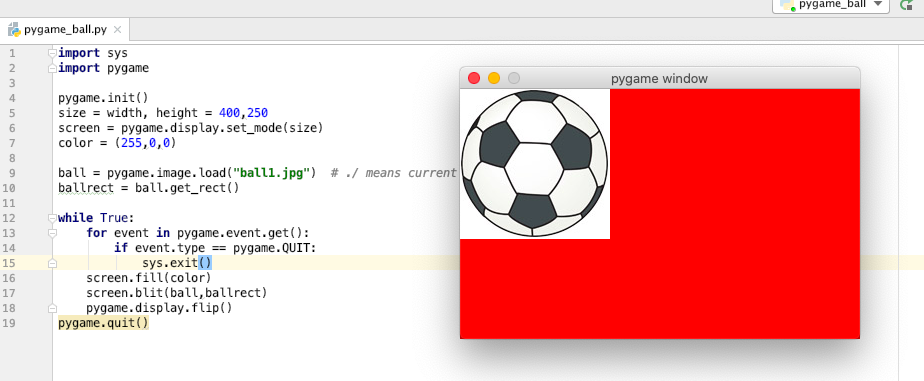Click line number 19 in the gutter
924x381 pixels.
coord(8,323)
